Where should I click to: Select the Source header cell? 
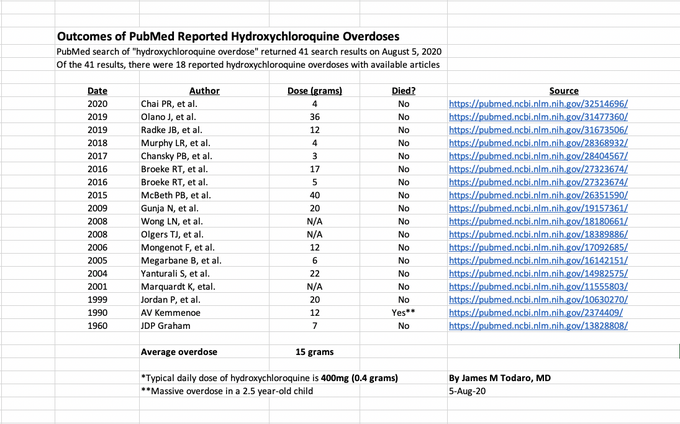coord(564,91)
